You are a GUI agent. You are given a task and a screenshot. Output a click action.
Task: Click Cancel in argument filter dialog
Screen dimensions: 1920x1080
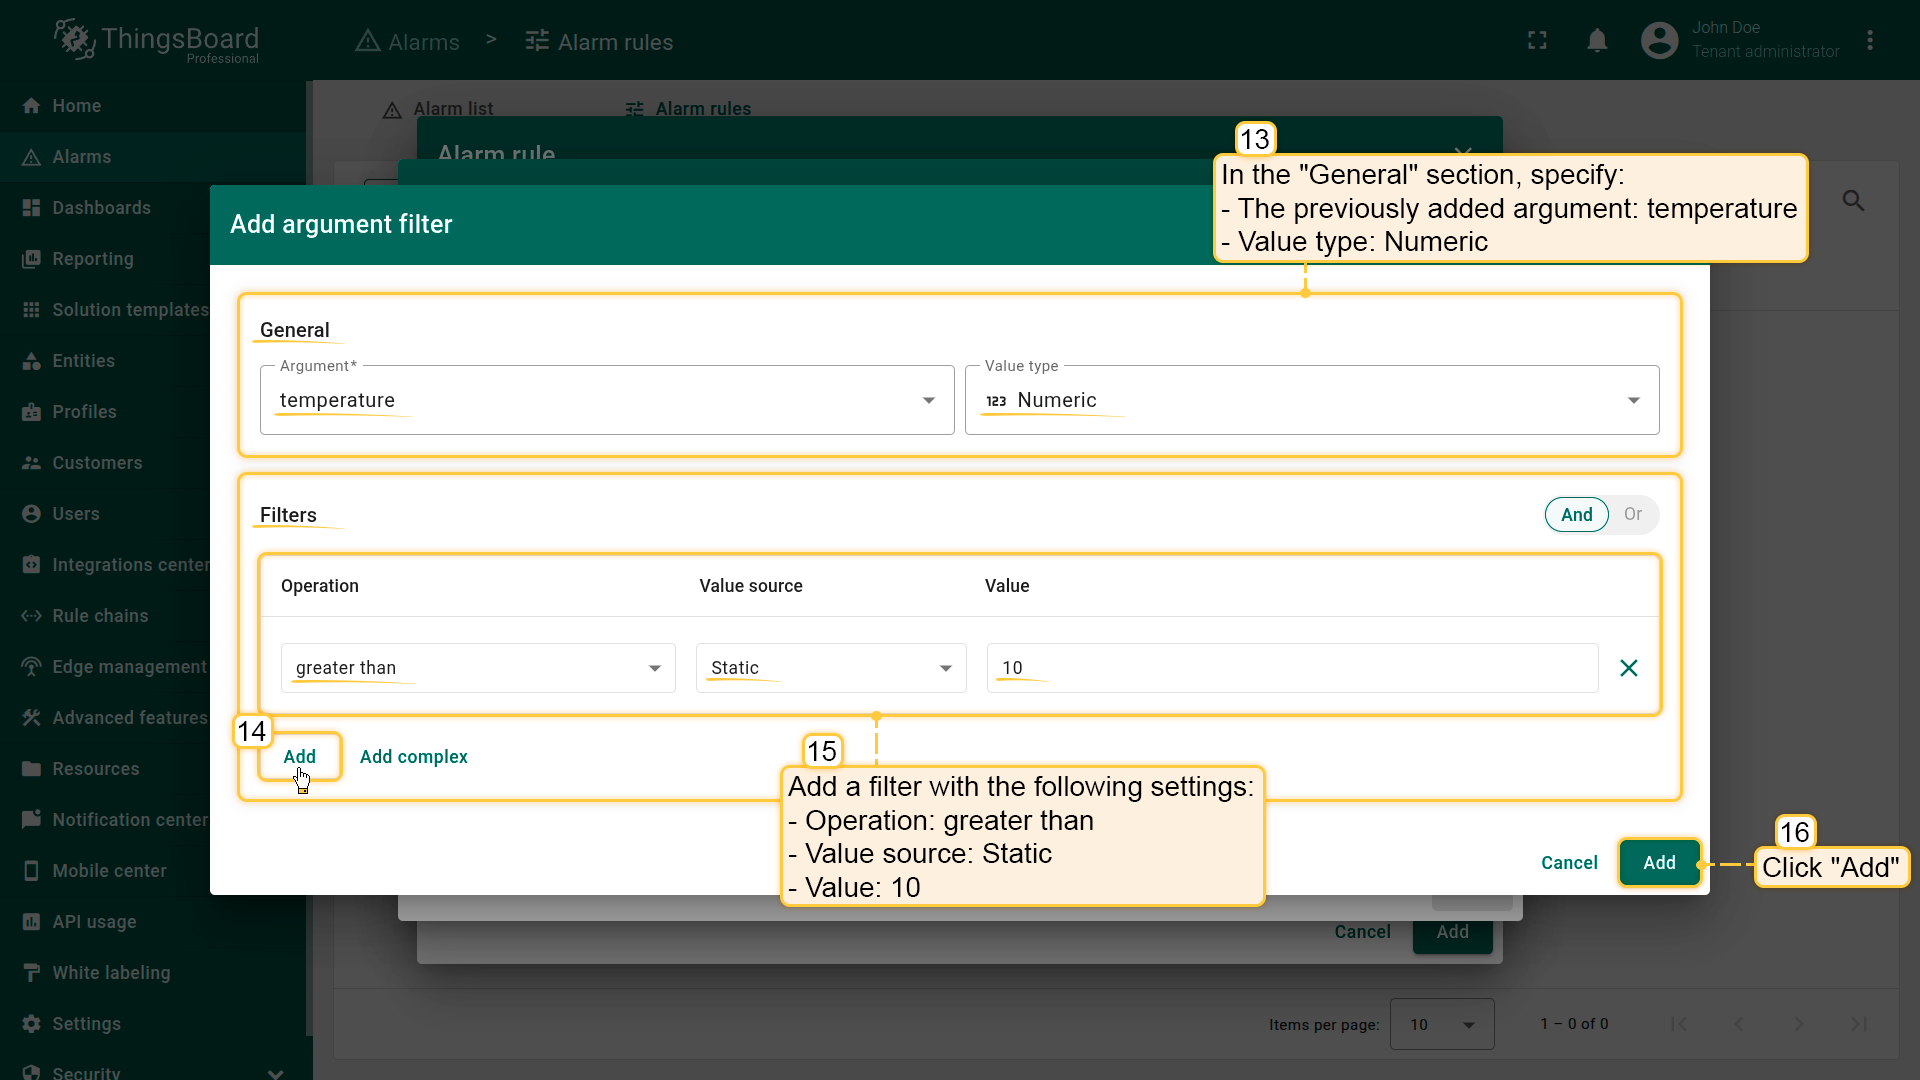[1569, 863]
